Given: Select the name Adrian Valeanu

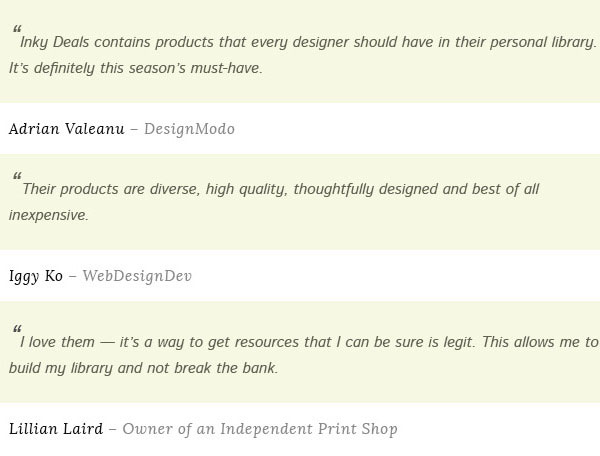Looking at the screenshot, I should [67, 129].
